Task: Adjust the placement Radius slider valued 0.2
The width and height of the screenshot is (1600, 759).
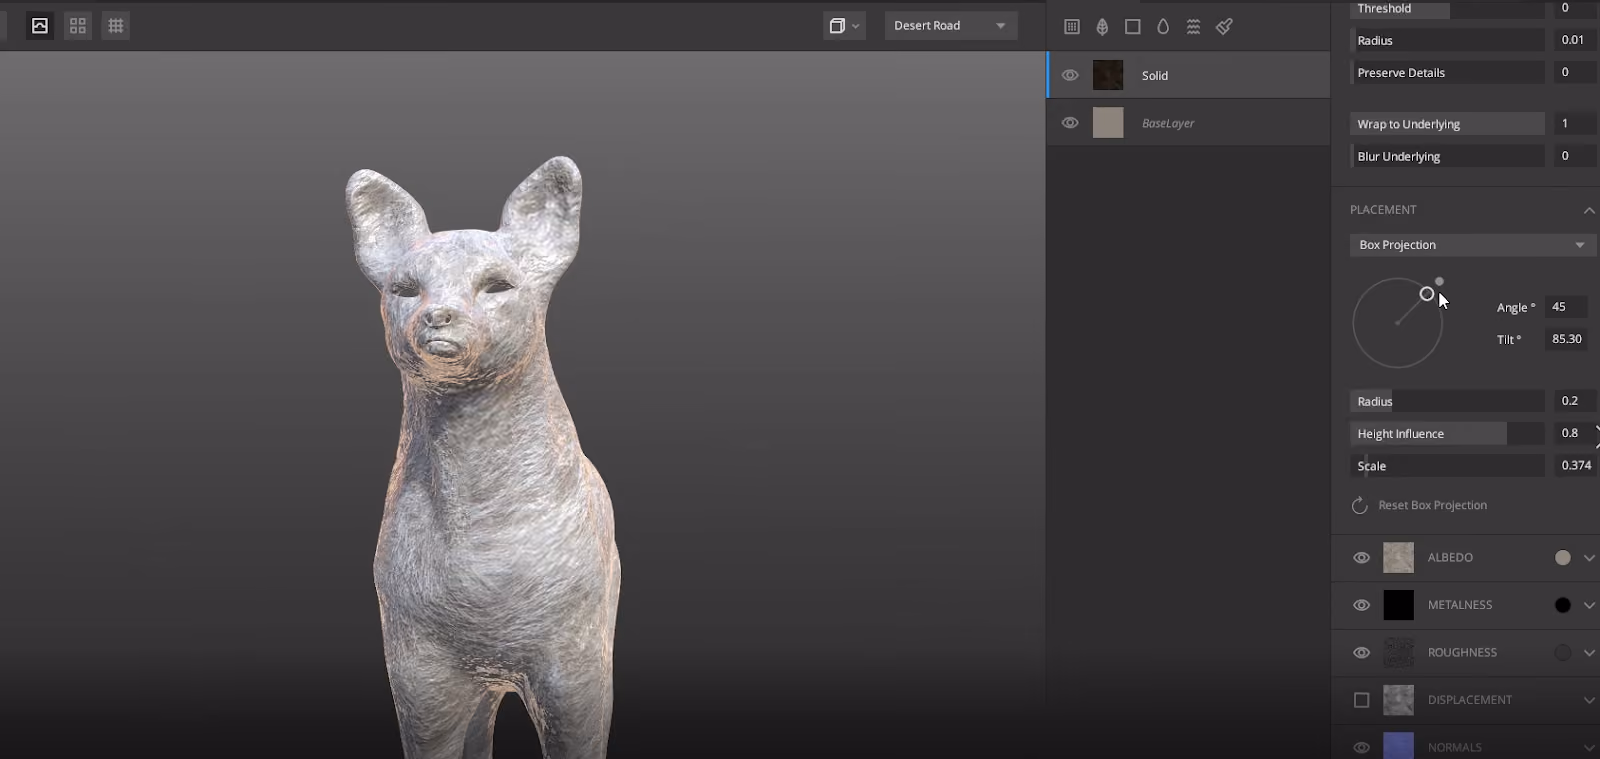Action: pyautogui.click(x=1447, y=401)
